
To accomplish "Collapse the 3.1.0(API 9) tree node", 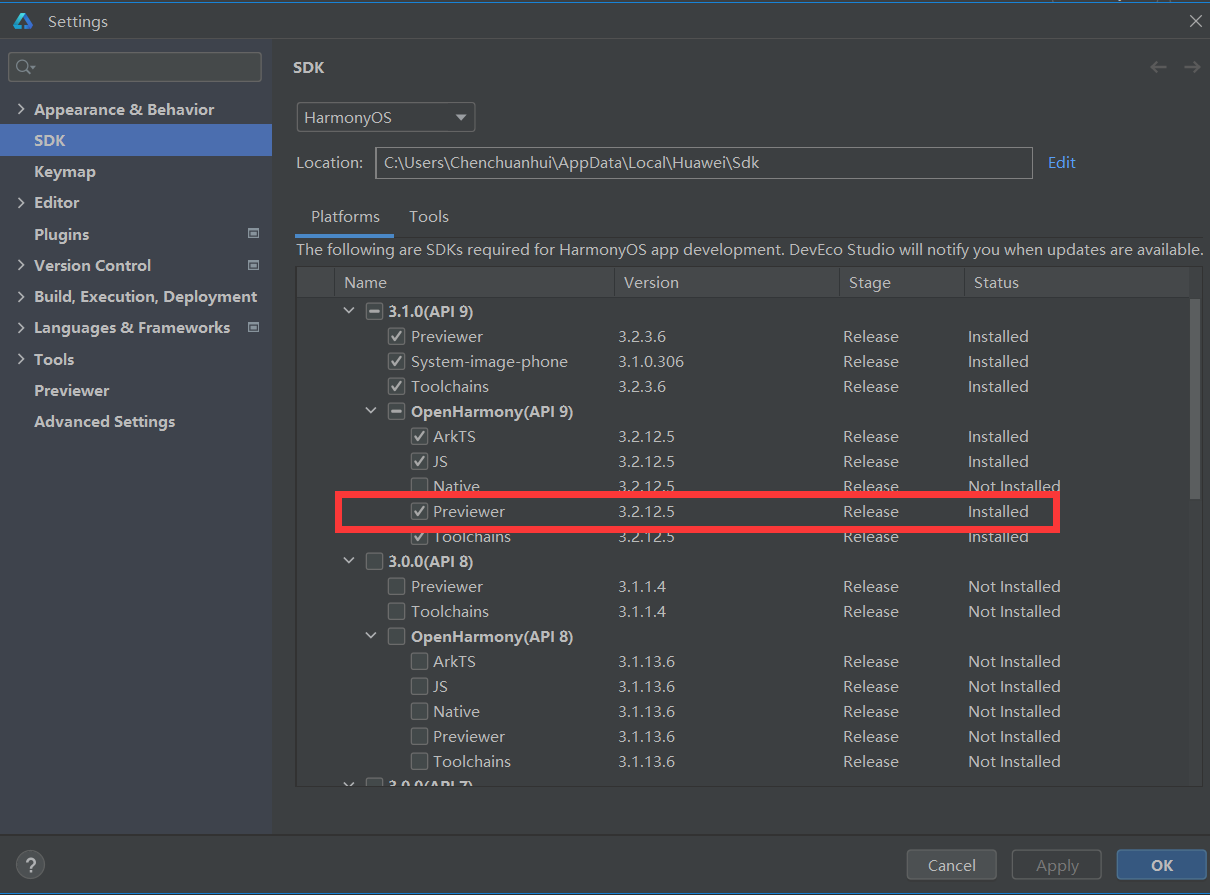I will point(349,311).
